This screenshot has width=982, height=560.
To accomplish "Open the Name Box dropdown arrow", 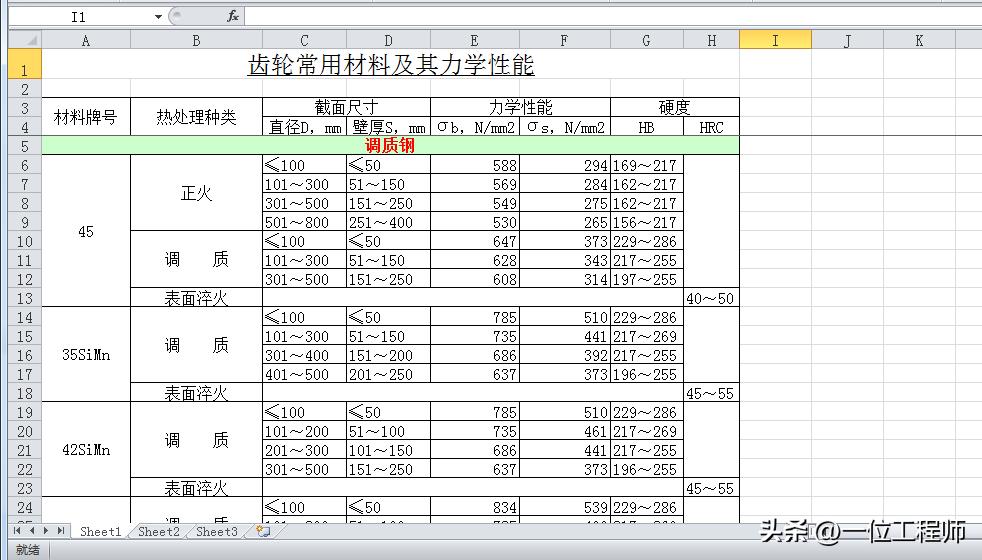I will (158, 17).
